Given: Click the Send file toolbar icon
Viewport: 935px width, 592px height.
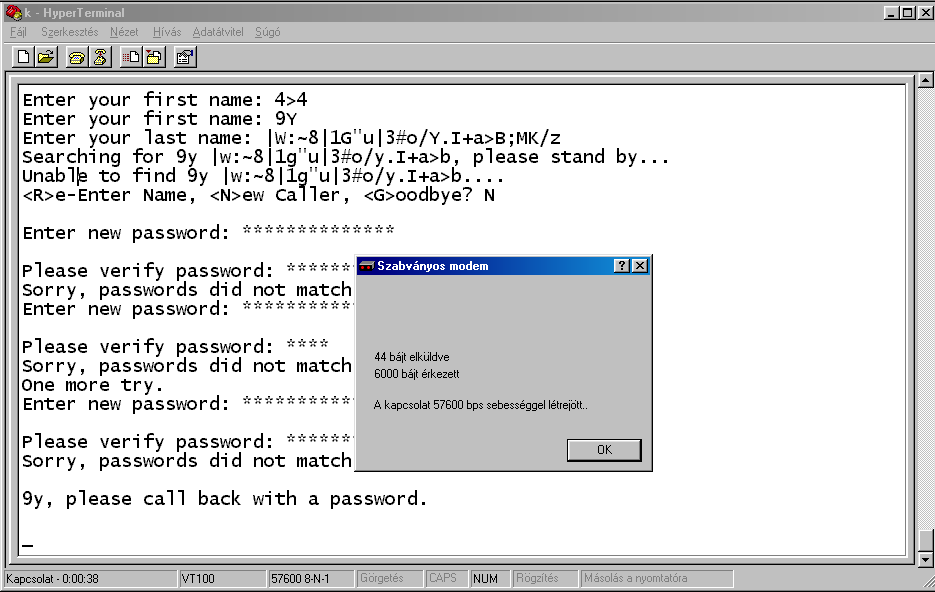Looking at the screenshot, I should (x=131, y=57).
